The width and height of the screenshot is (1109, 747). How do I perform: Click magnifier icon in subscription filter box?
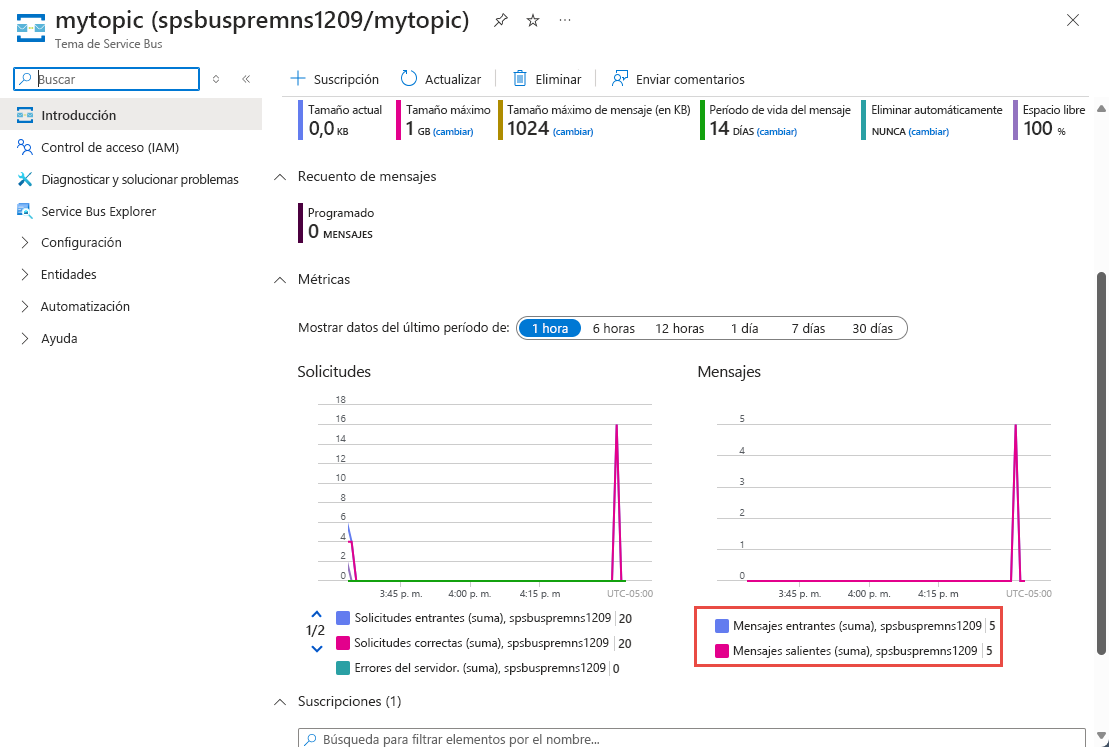(310, 739)
